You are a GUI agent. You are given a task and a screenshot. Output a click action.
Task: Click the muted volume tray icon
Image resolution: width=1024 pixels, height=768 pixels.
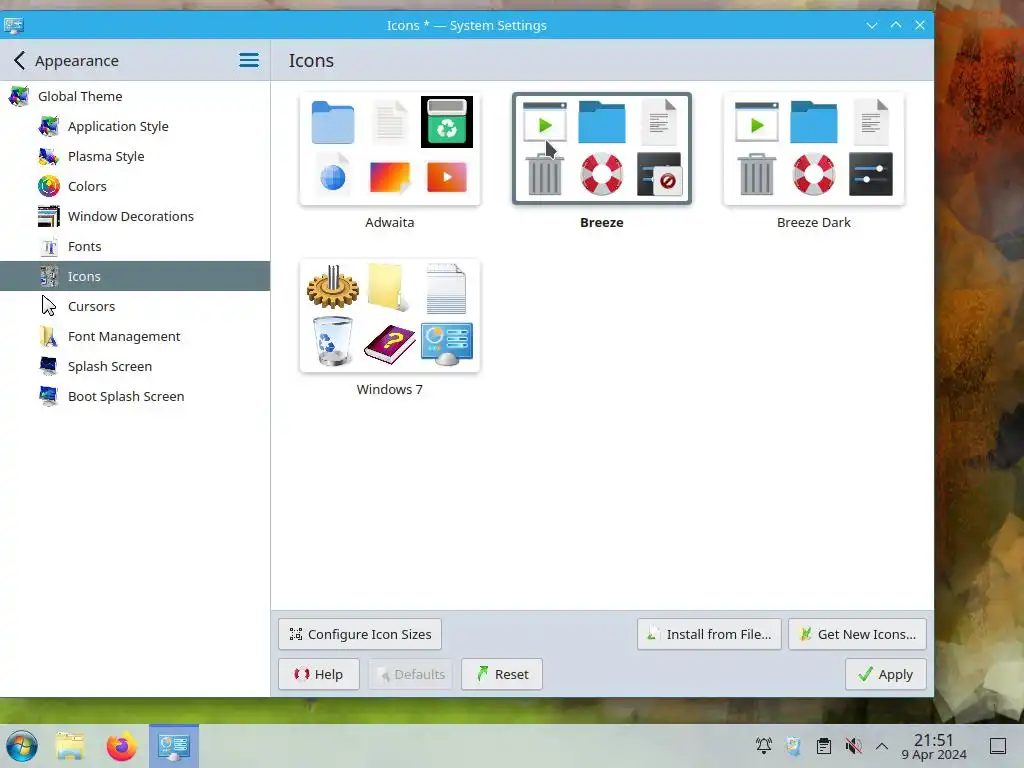[853, 745]
